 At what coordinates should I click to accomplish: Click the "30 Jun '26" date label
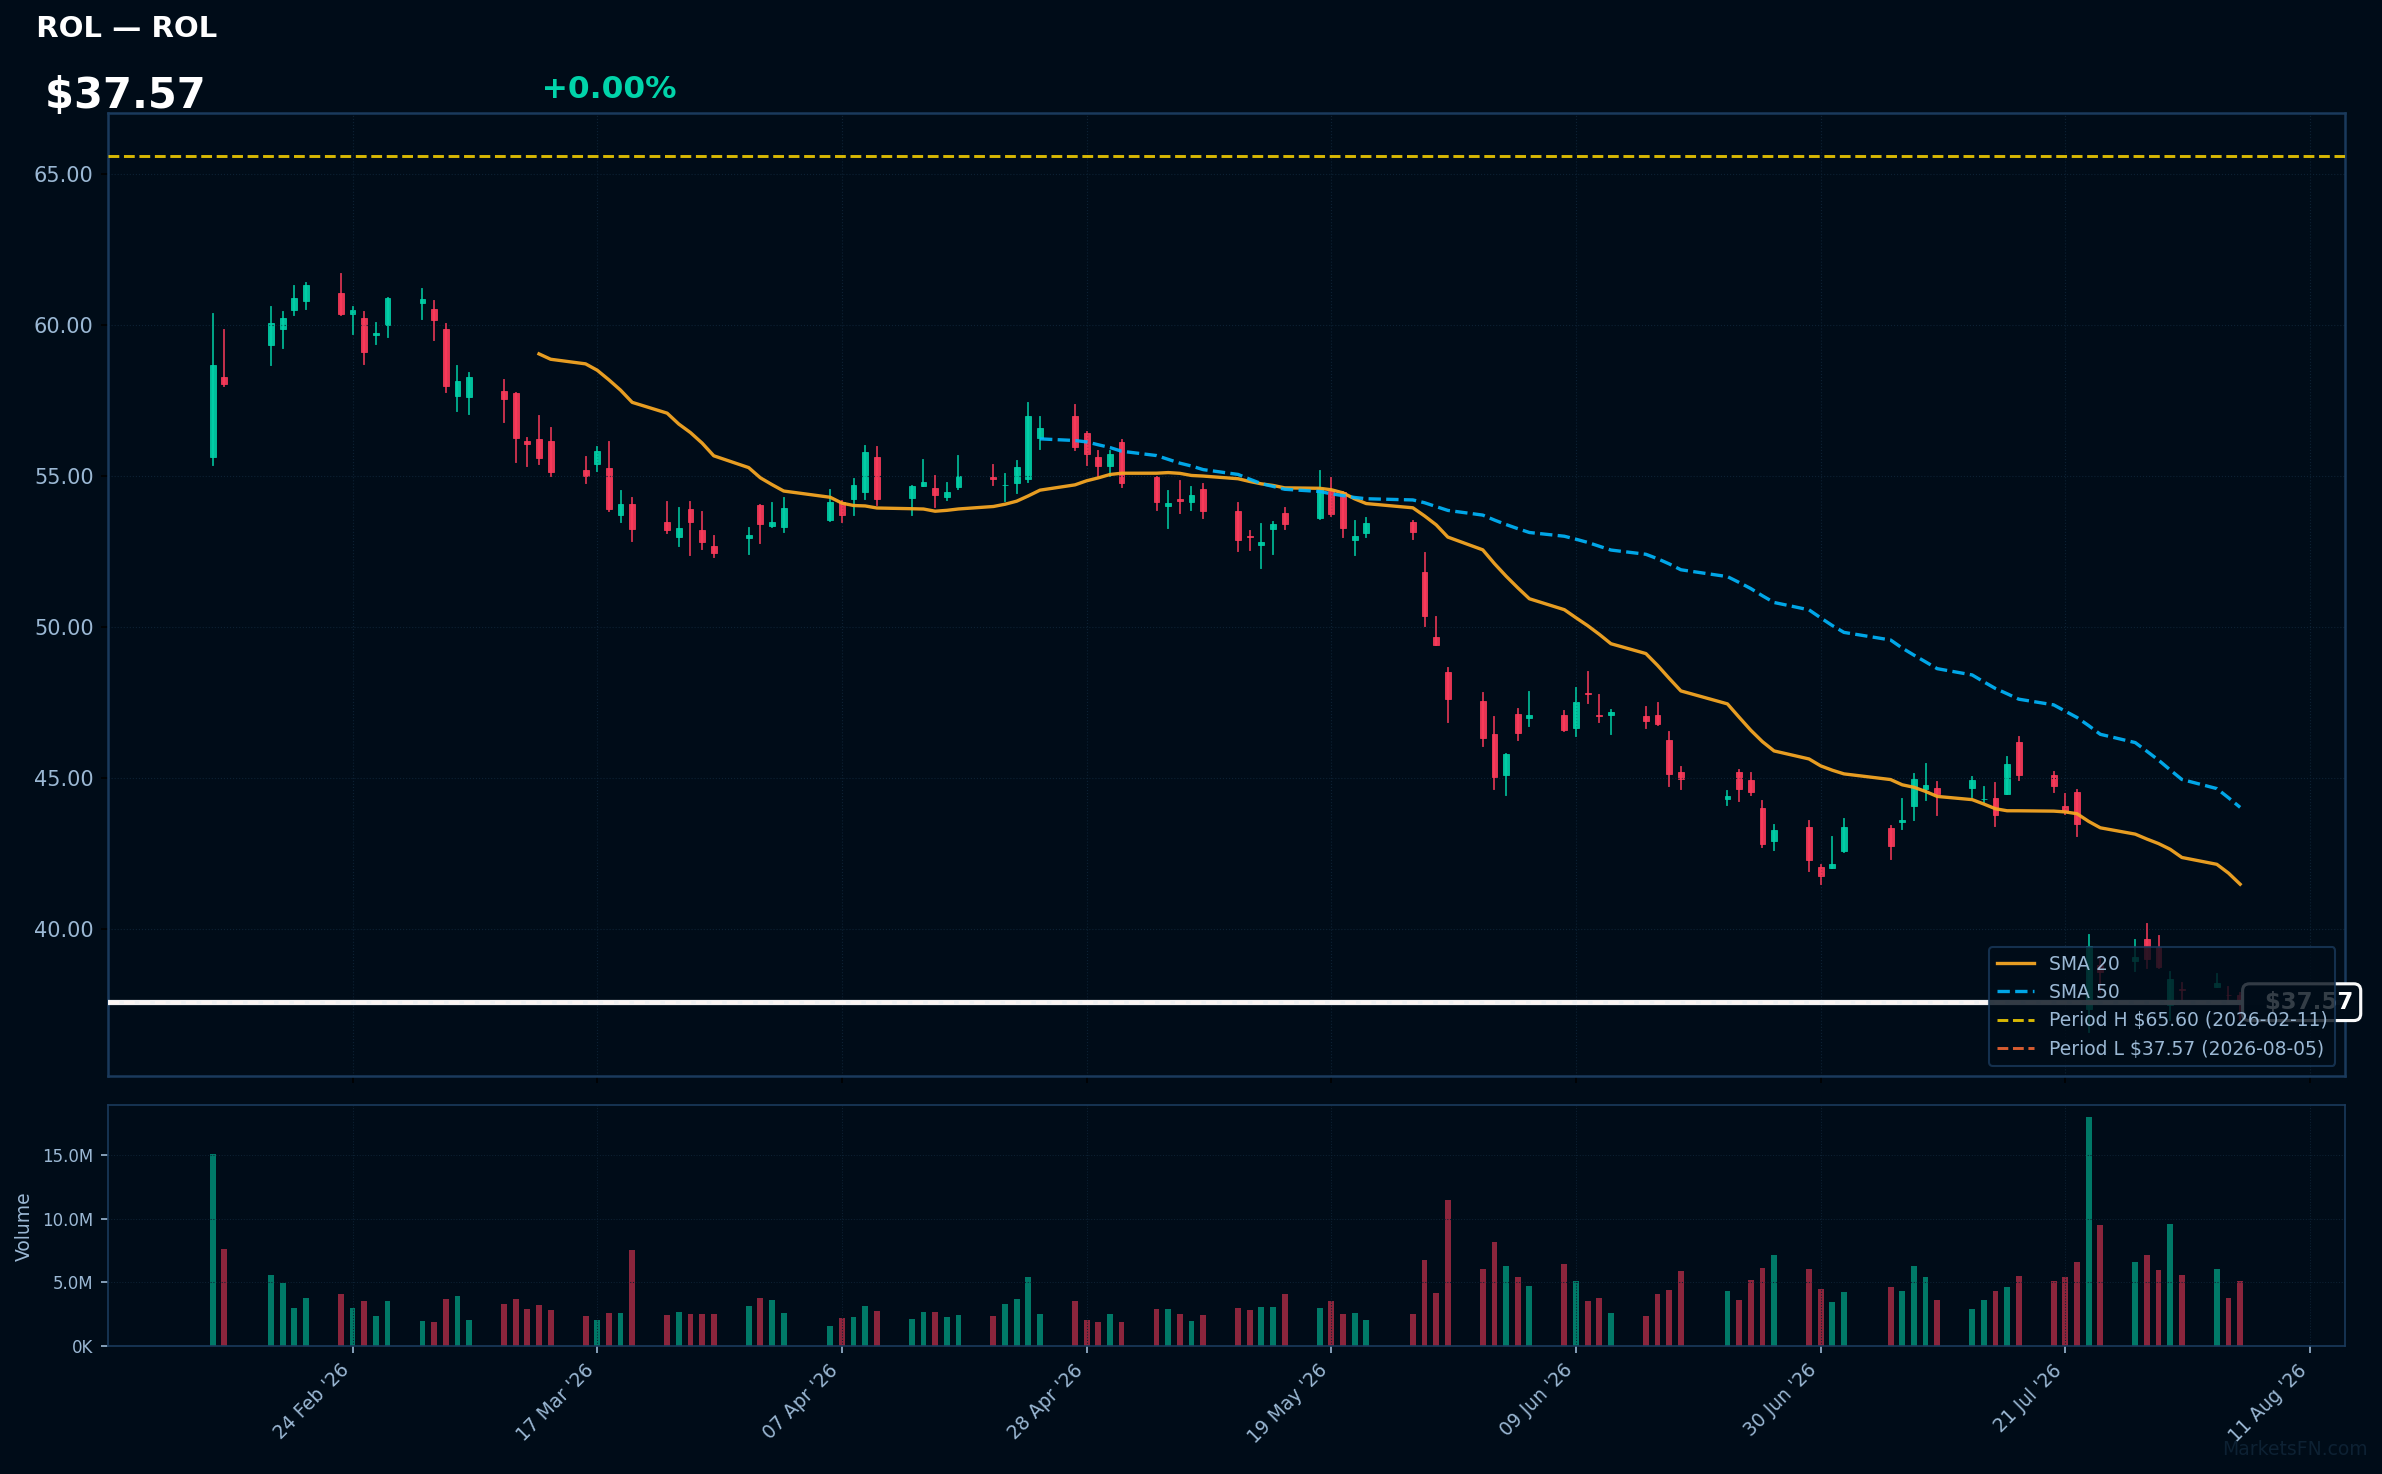point(1780,1400)
